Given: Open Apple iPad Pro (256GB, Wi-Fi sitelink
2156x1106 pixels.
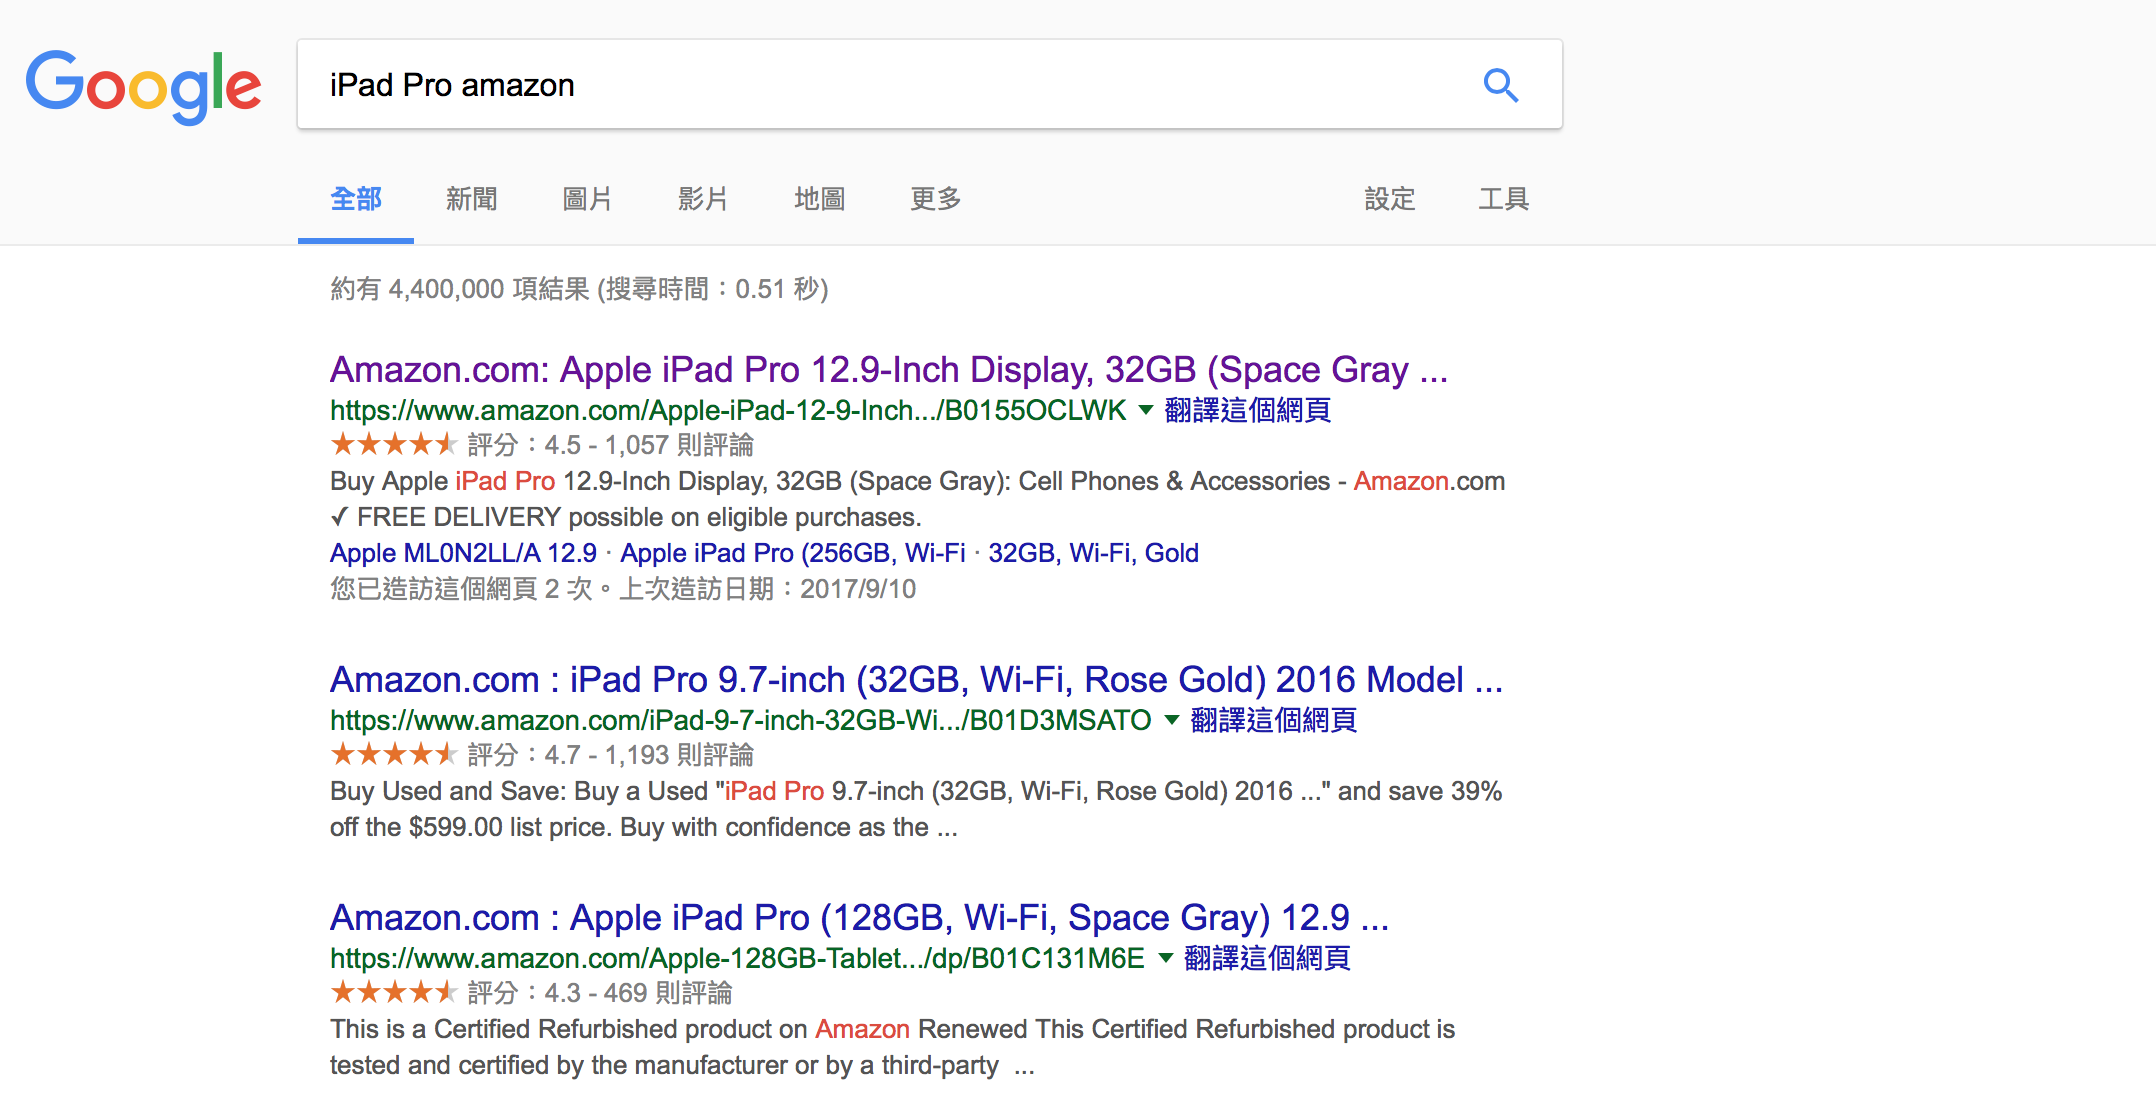Looking at the screenshot, I should pos(792,553).
